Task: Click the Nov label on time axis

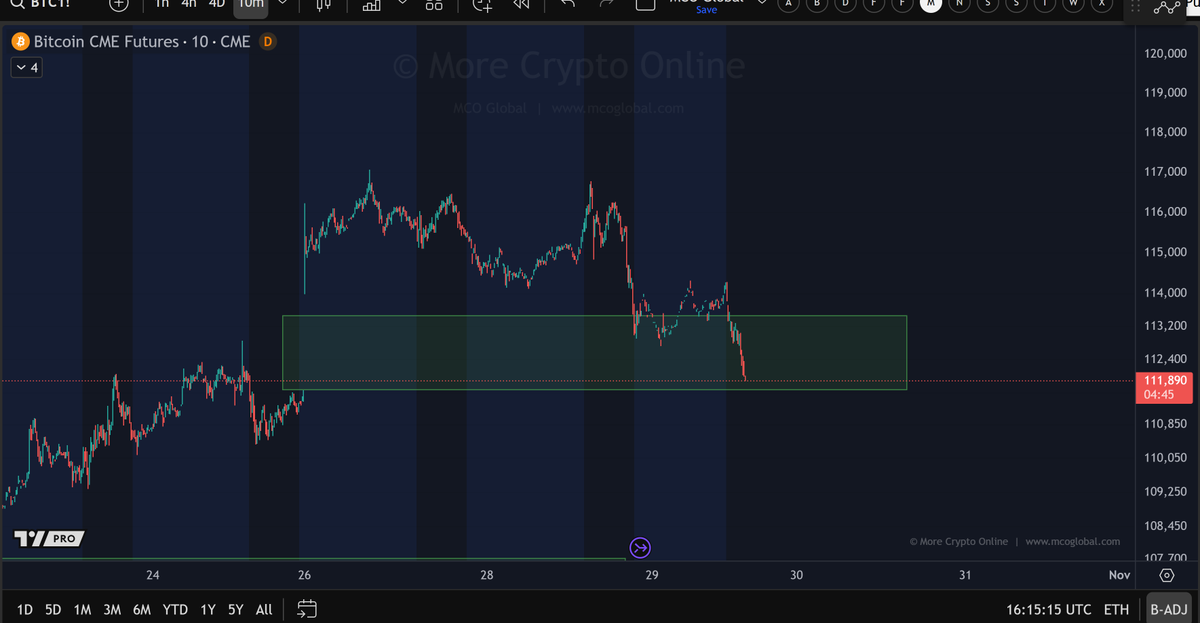Action: tap(1119, 575)
